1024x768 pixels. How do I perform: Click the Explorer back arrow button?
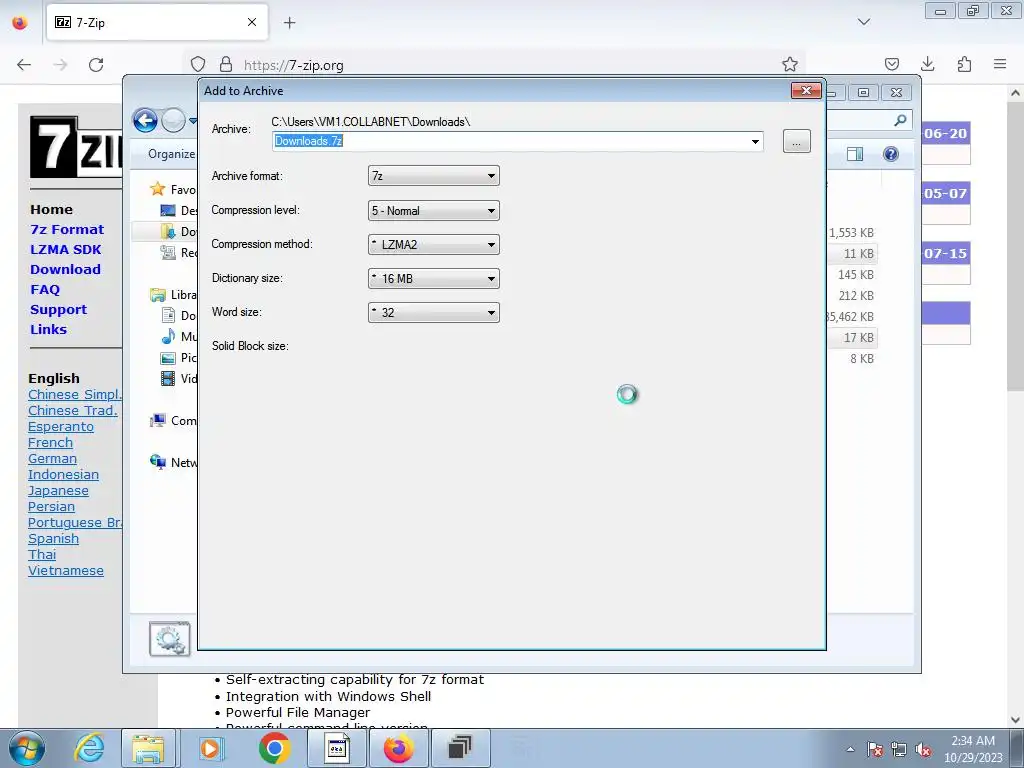point(145,120)
